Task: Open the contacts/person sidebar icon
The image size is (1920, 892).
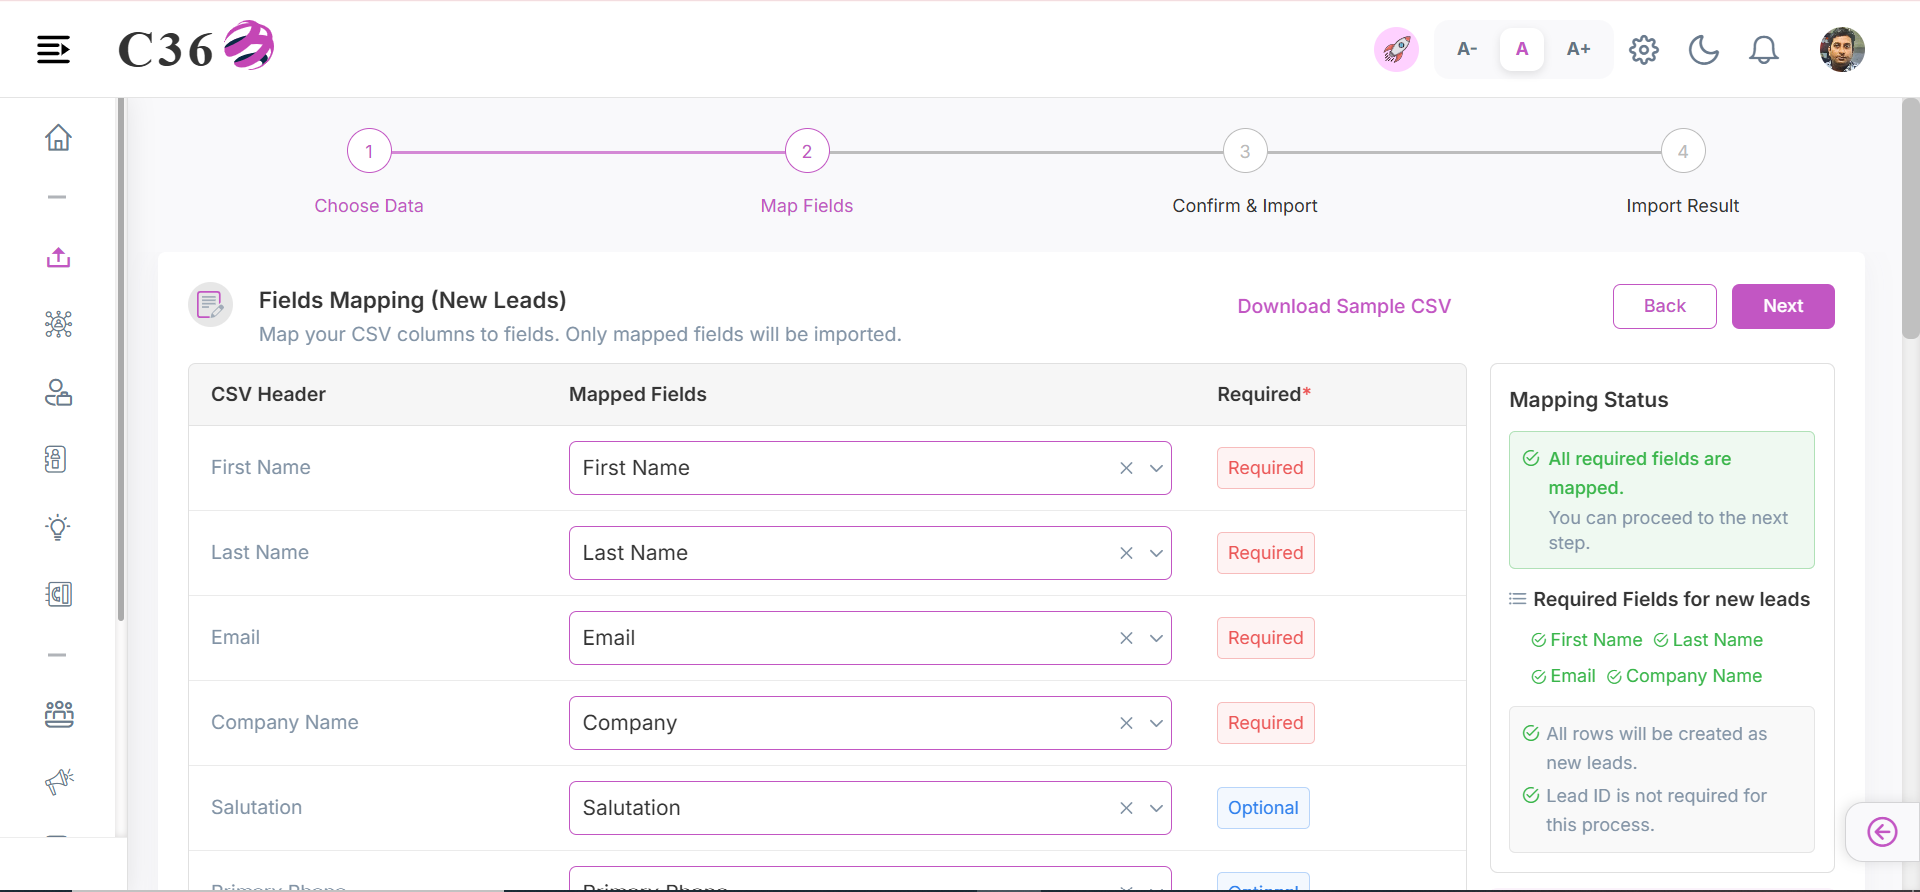Action: point(58,392)
